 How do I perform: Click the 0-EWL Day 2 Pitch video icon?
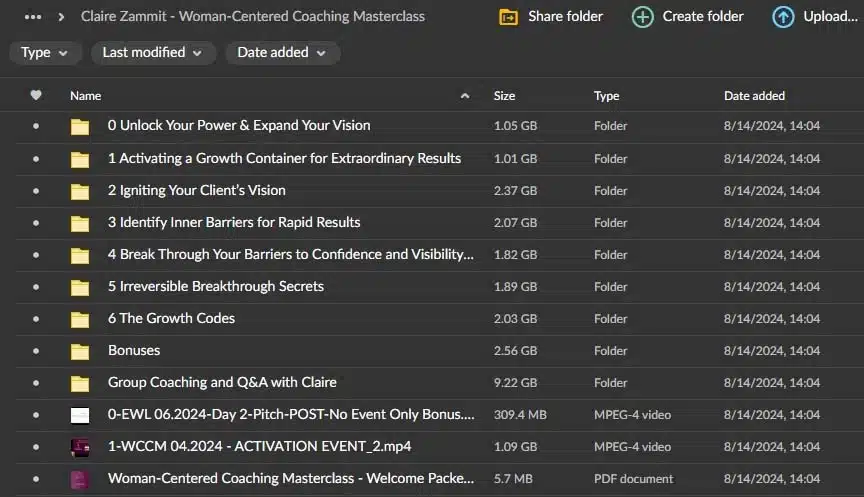pos(80,415)
